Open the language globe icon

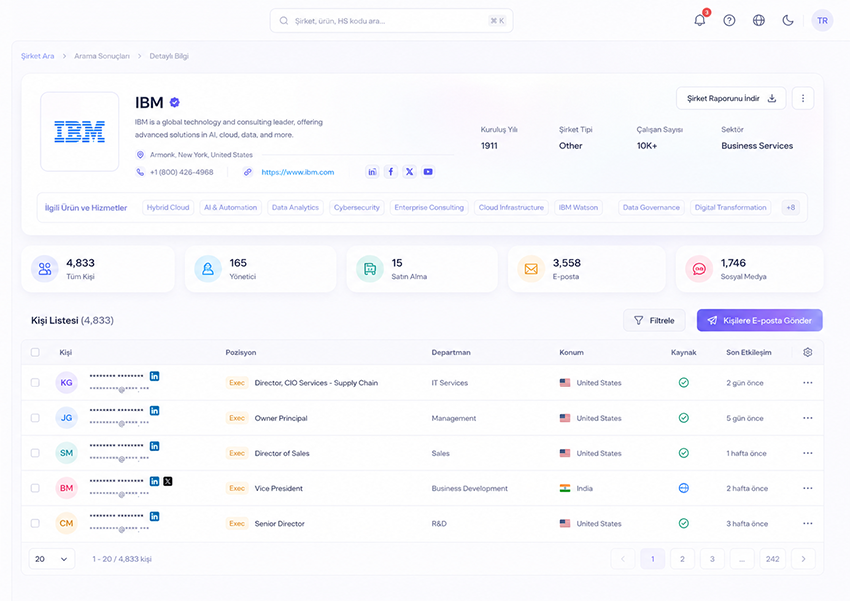point(758,21)
